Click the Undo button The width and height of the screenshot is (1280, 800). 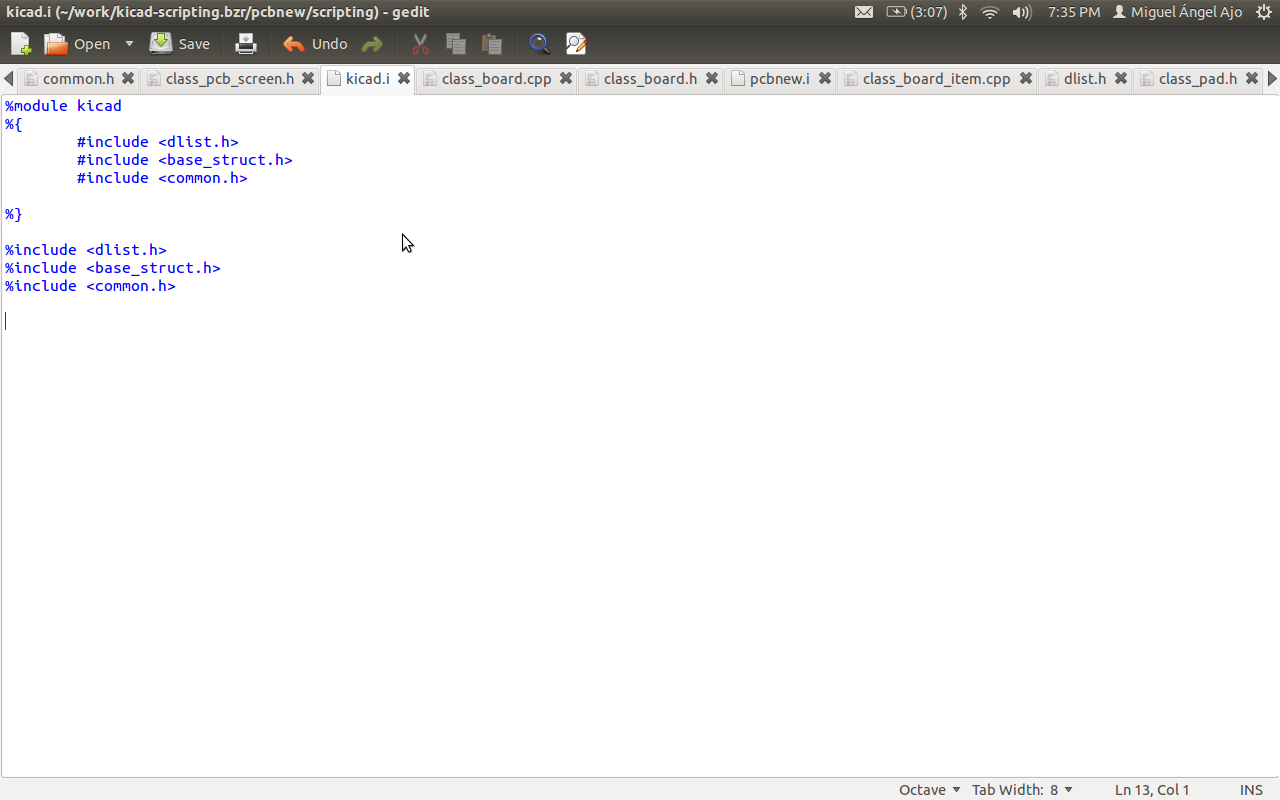315,44
